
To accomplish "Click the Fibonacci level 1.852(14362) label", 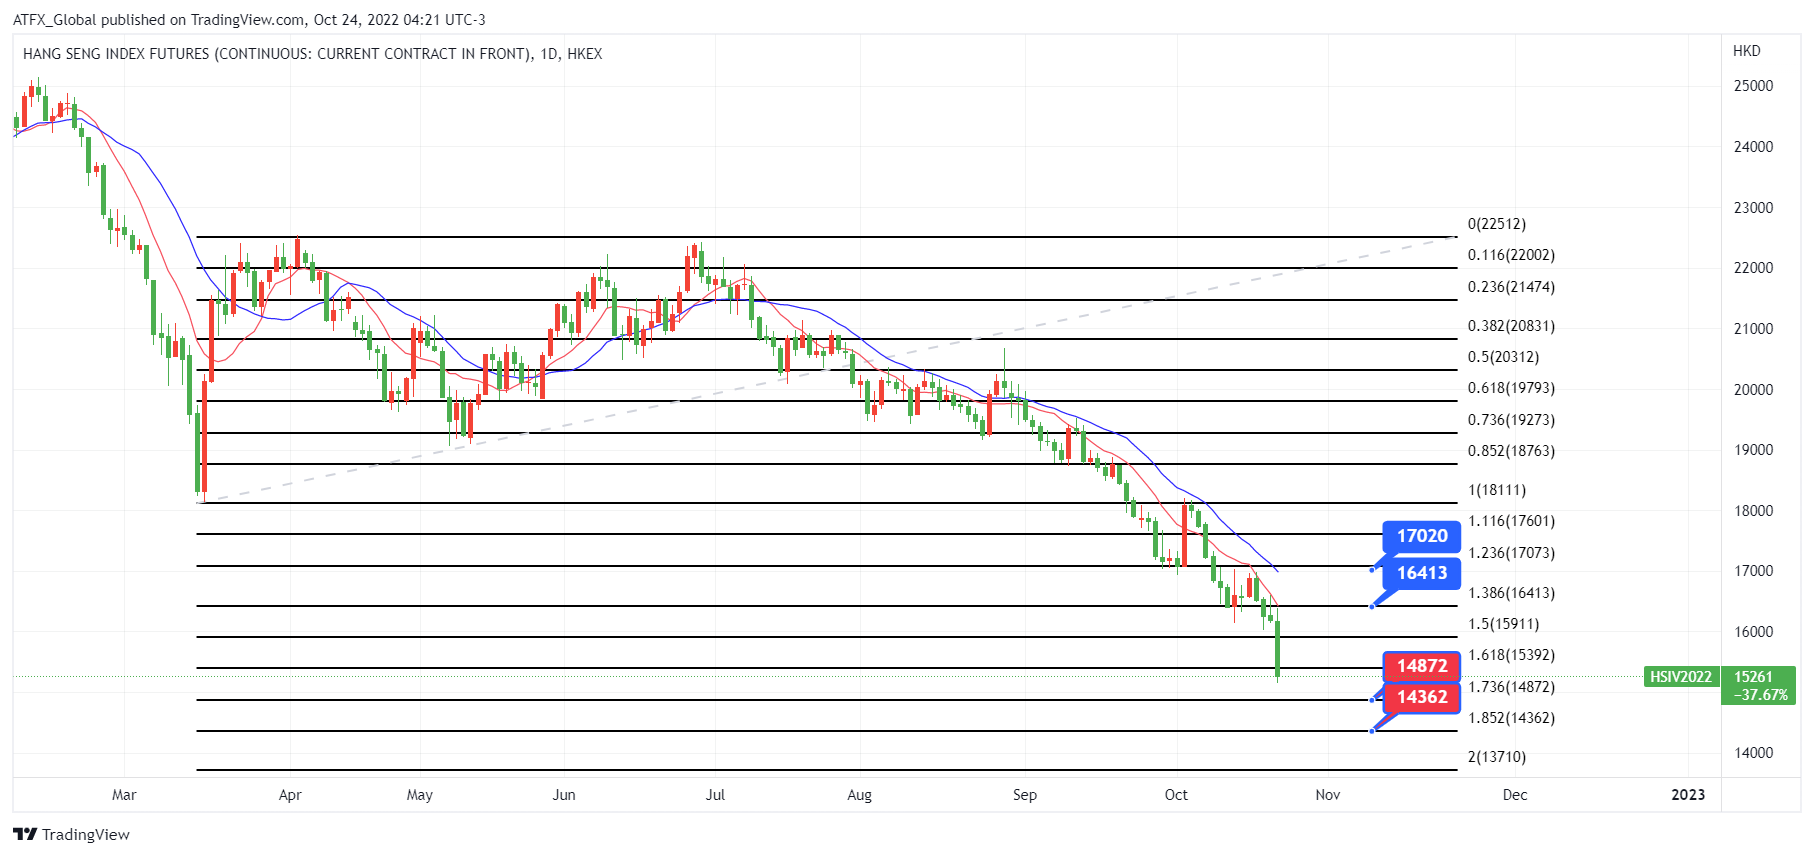I will [1511, 718].
